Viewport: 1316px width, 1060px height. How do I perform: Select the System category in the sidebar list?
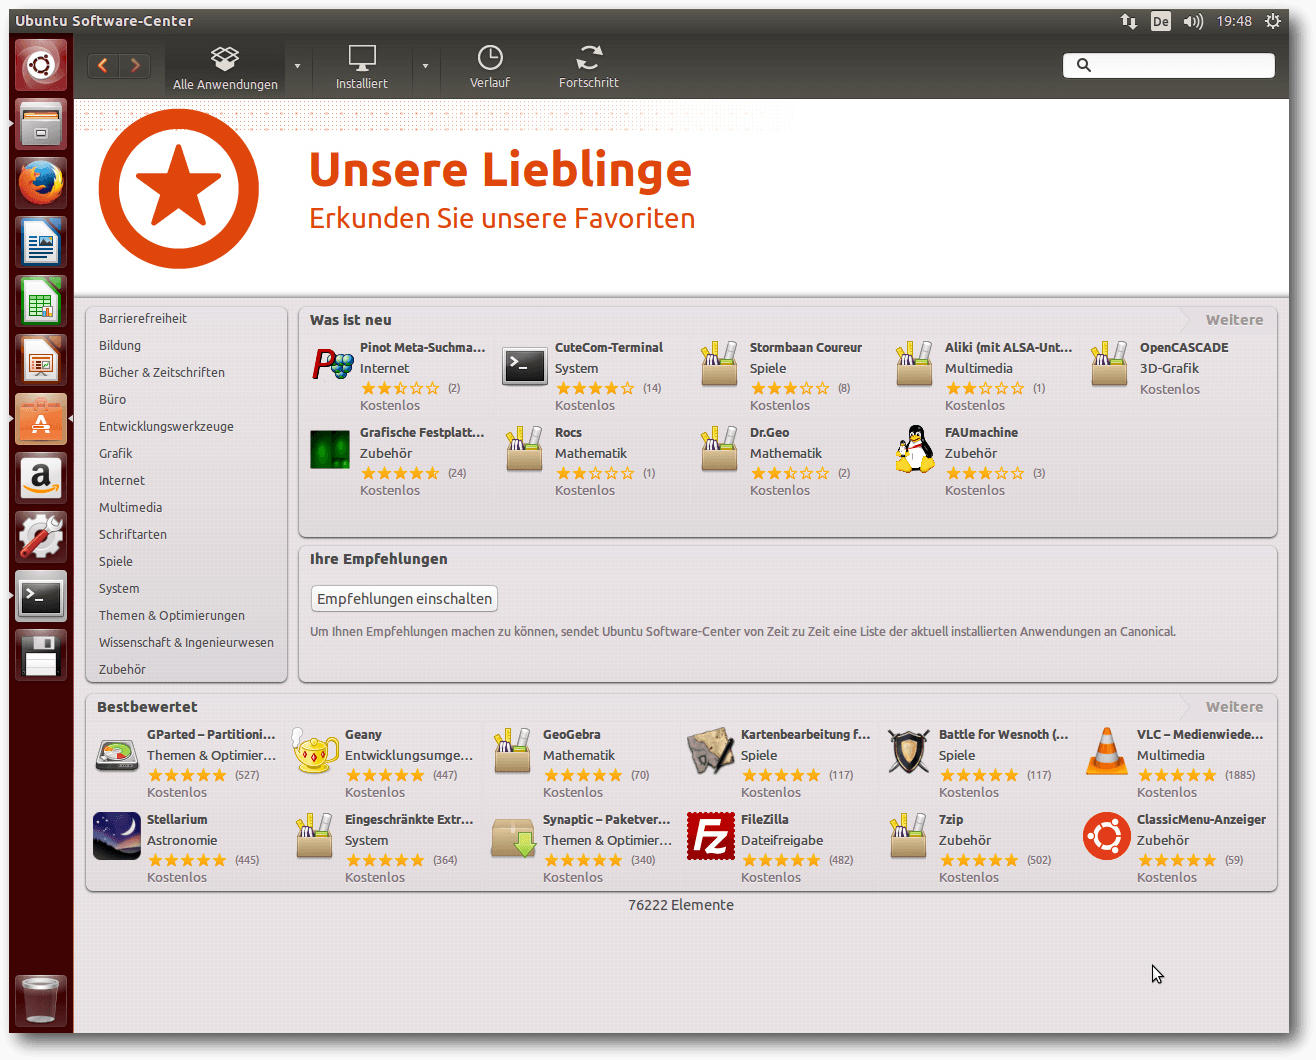[119, 588]
